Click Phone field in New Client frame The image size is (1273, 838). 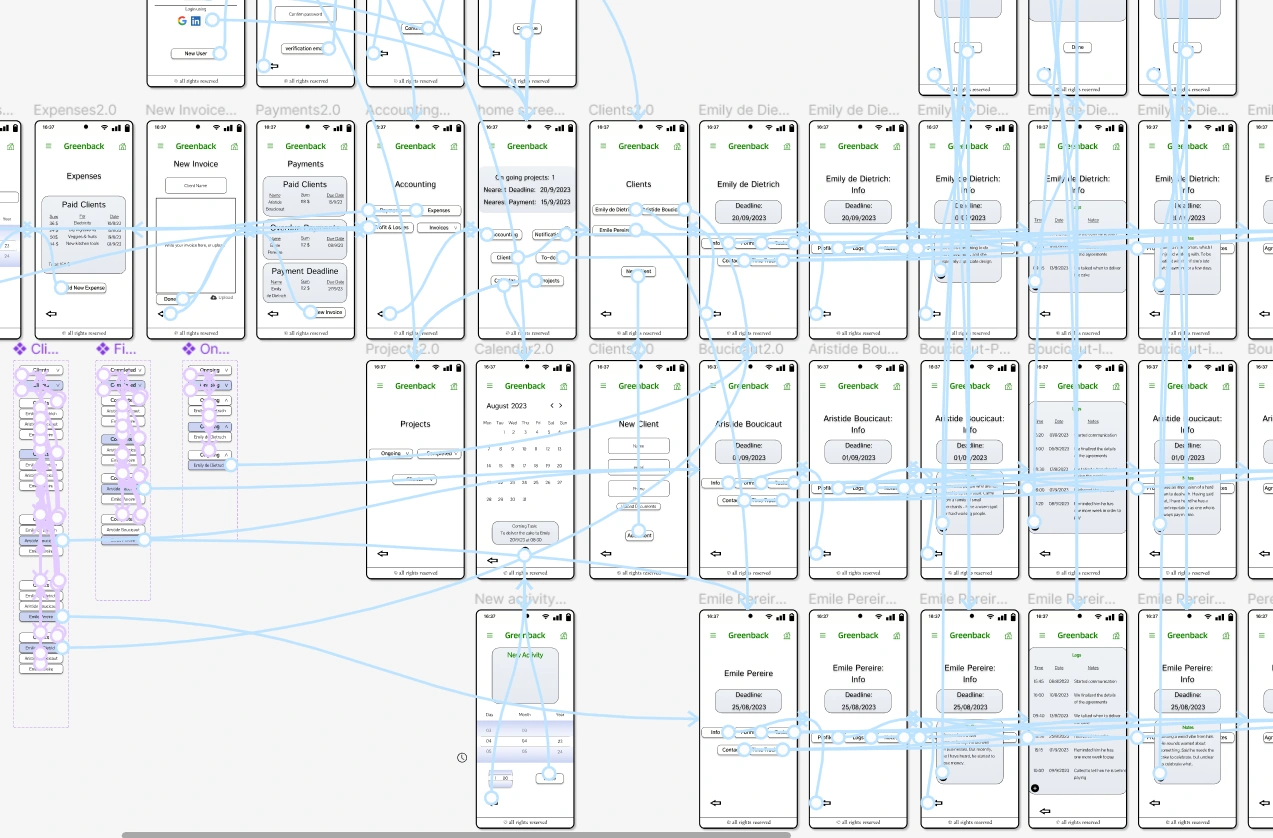tap(638, 487)
